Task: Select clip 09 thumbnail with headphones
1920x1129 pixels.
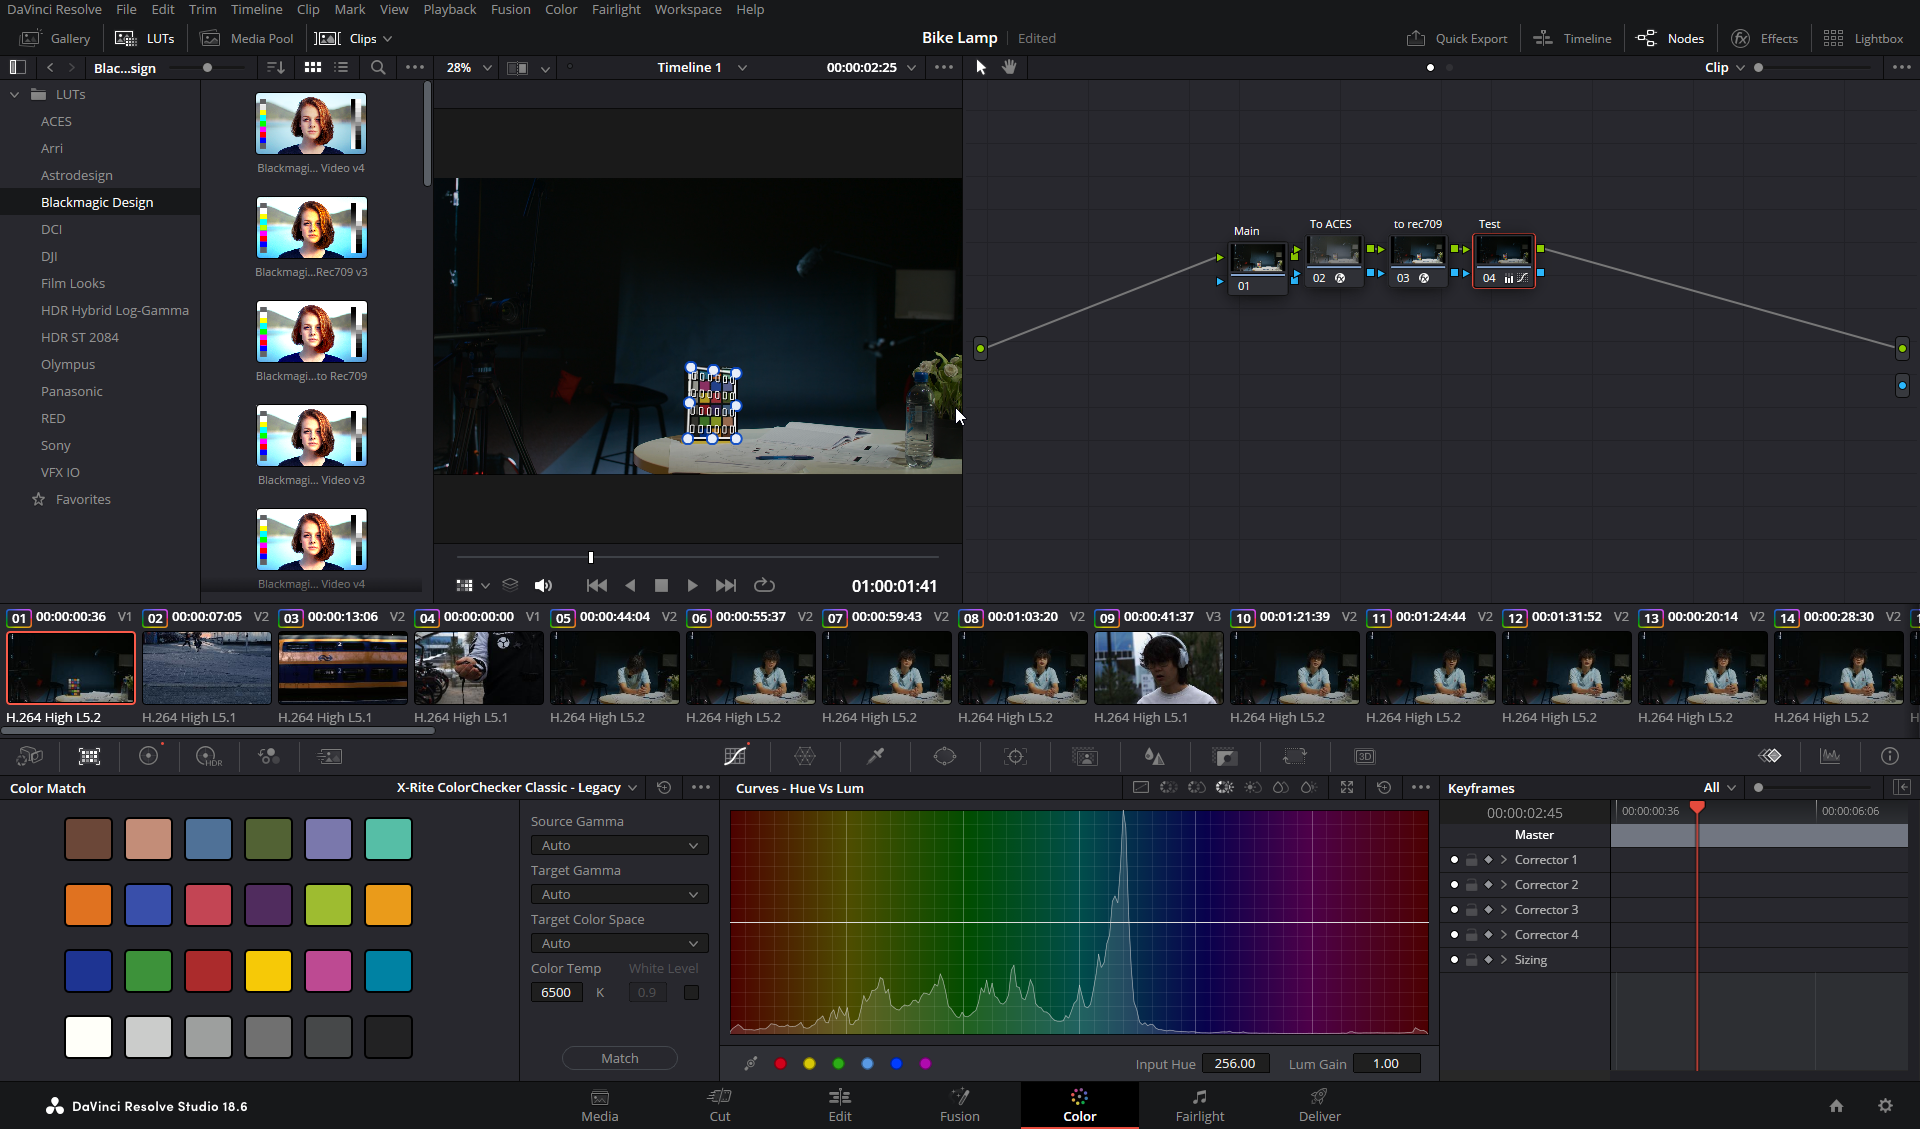Action: 1158,667
